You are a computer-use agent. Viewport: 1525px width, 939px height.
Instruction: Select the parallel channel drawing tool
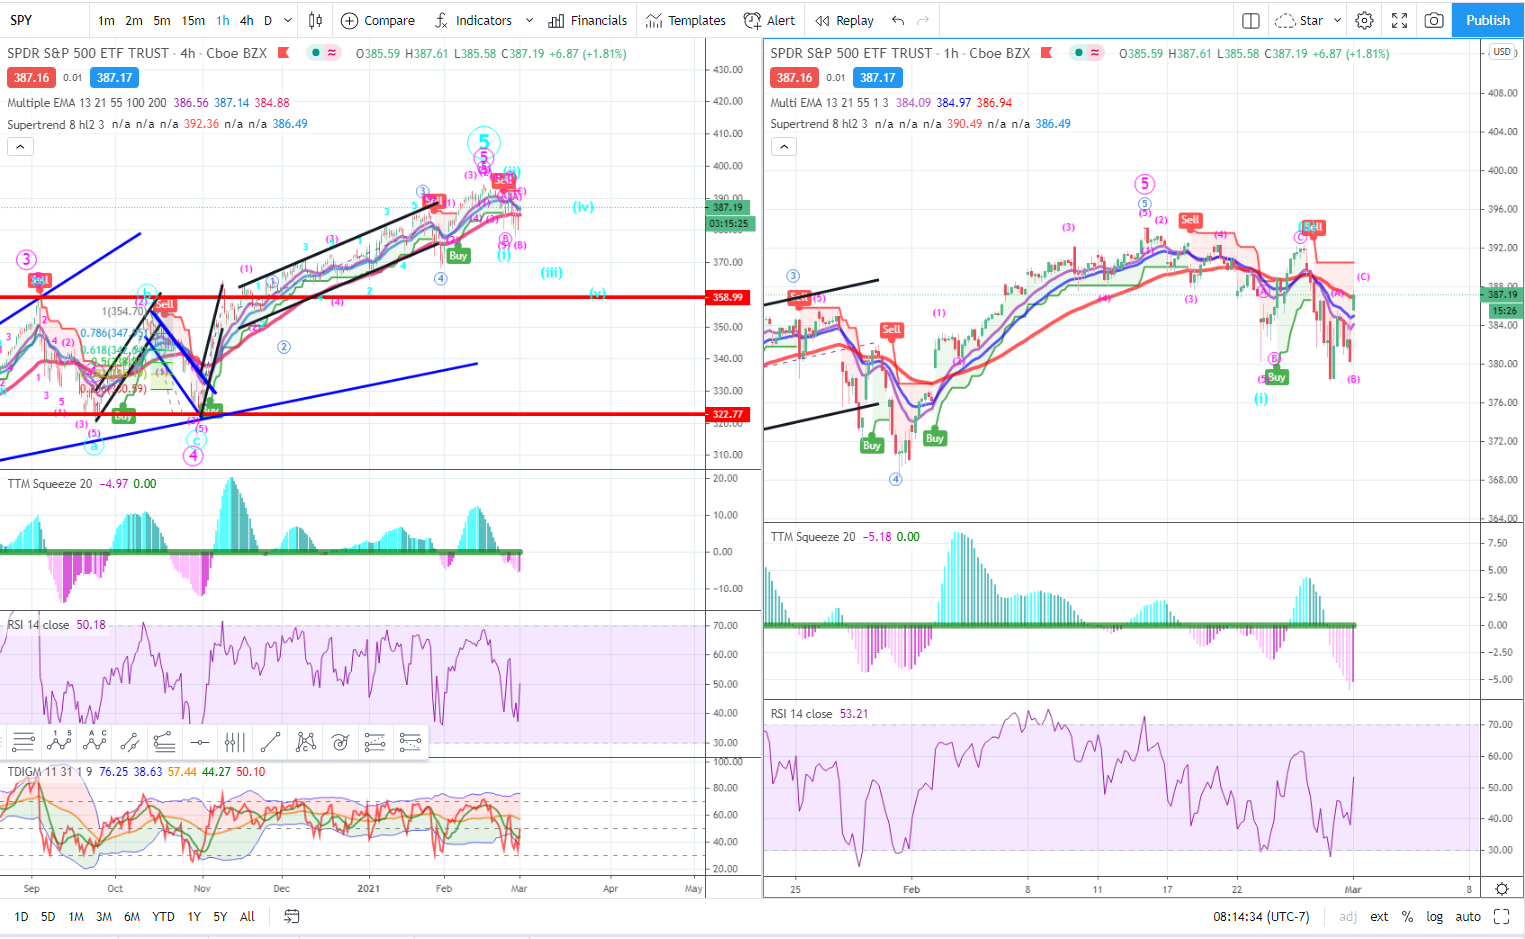pos(129,742)
